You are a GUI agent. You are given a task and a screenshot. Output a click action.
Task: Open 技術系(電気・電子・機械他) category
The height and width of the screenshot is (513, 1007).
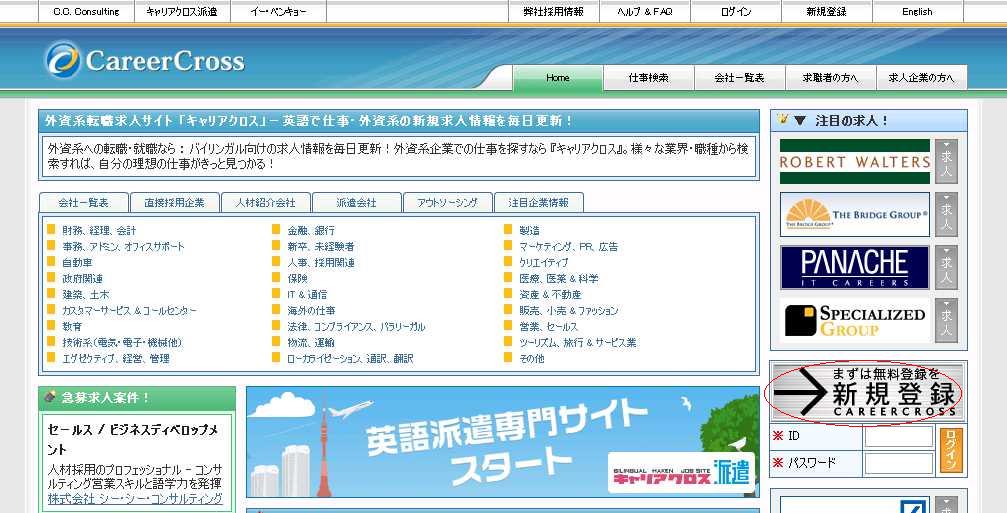tap(122, 343)
